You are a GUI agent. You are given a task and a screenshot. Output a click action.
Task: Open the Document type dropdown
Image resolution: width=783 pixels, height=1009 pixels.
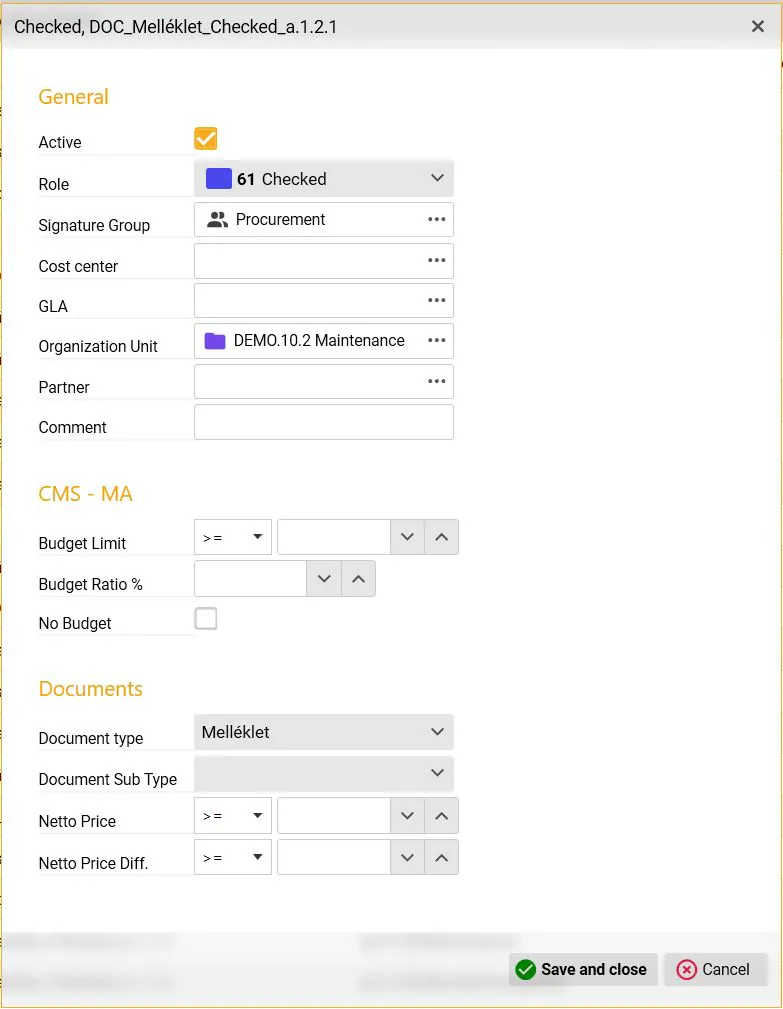(x=324, y=732)
